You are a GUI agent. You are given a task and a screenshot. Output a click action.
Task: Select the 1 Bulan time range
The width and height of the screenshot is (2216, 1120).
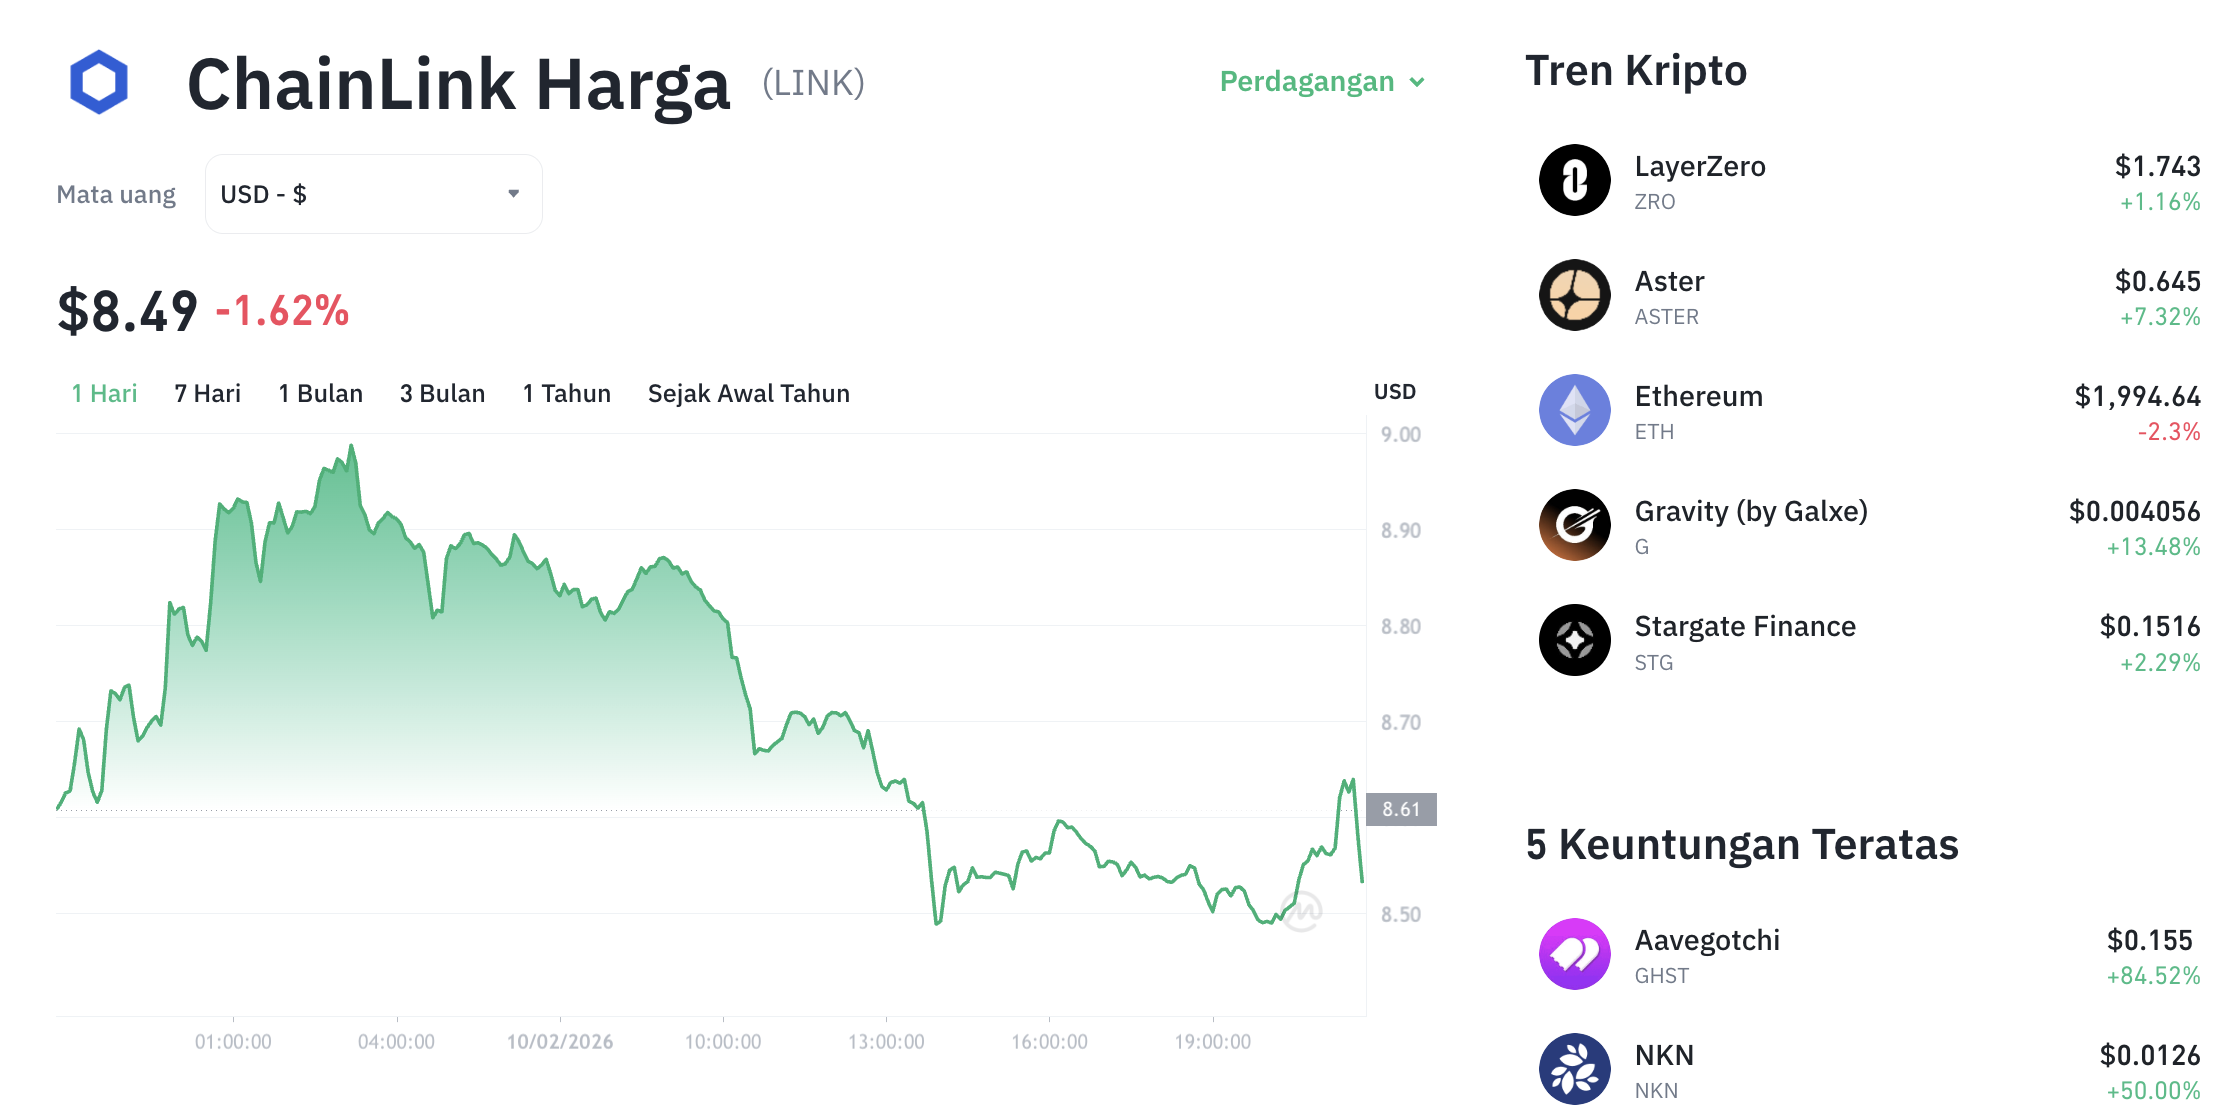[x=320, y=393]
